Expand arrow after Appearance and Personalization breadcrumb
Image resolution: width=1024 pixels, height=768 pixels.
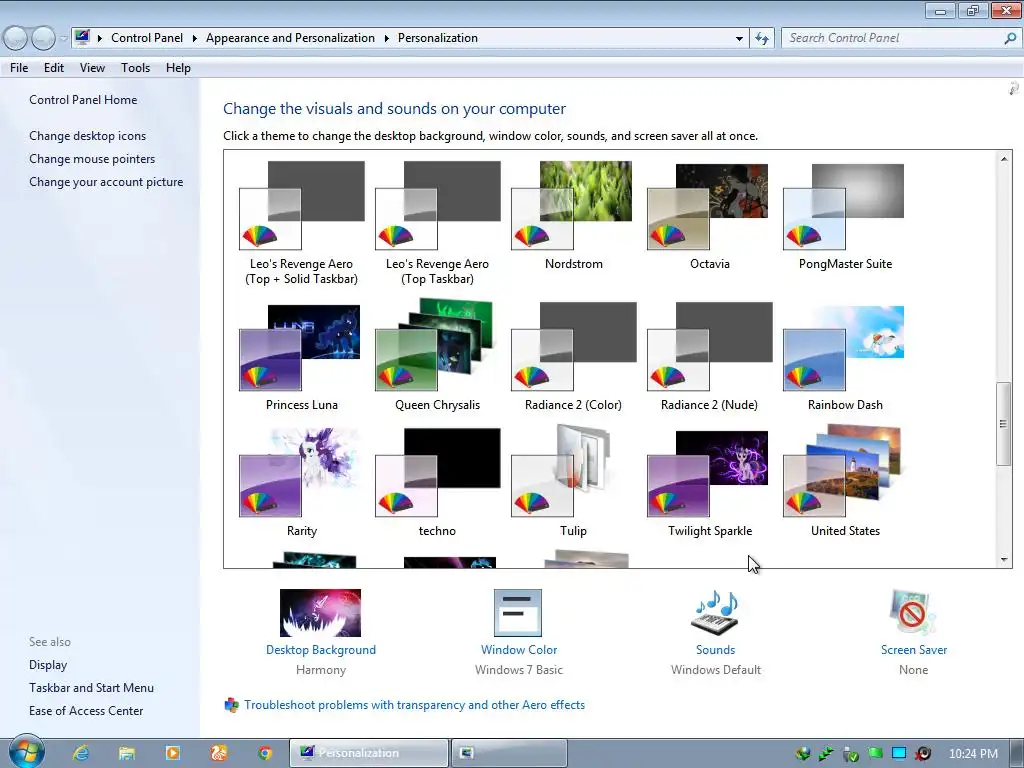[387, 38]
